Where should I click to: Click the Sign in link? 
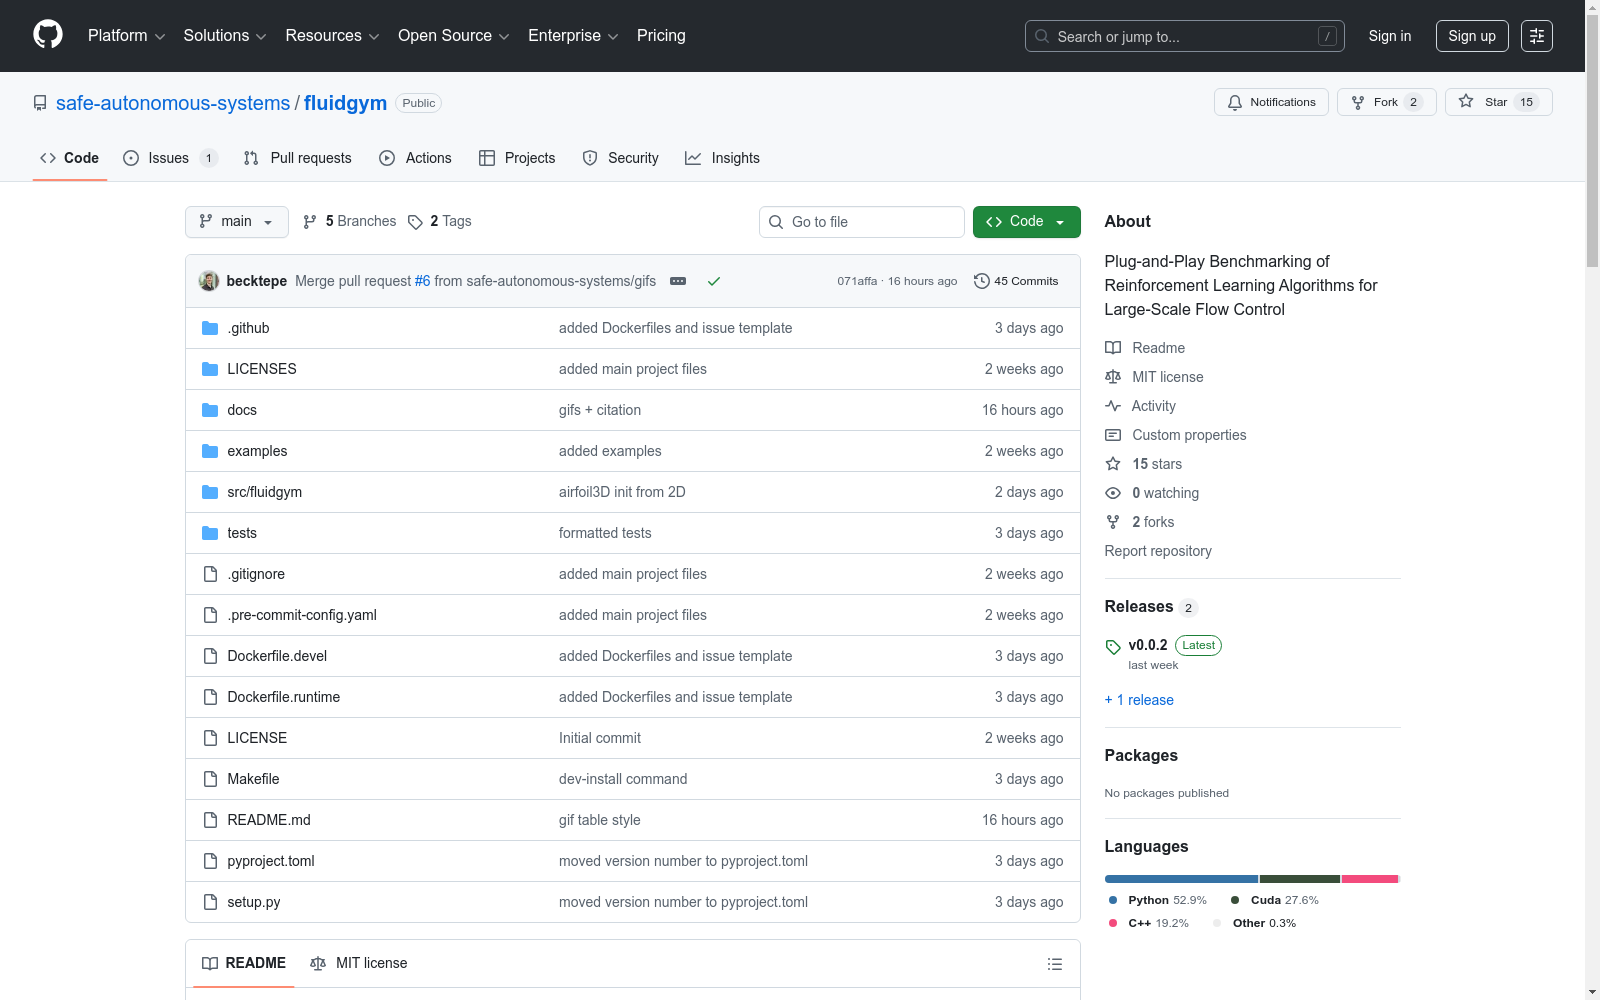(1390, 36)
